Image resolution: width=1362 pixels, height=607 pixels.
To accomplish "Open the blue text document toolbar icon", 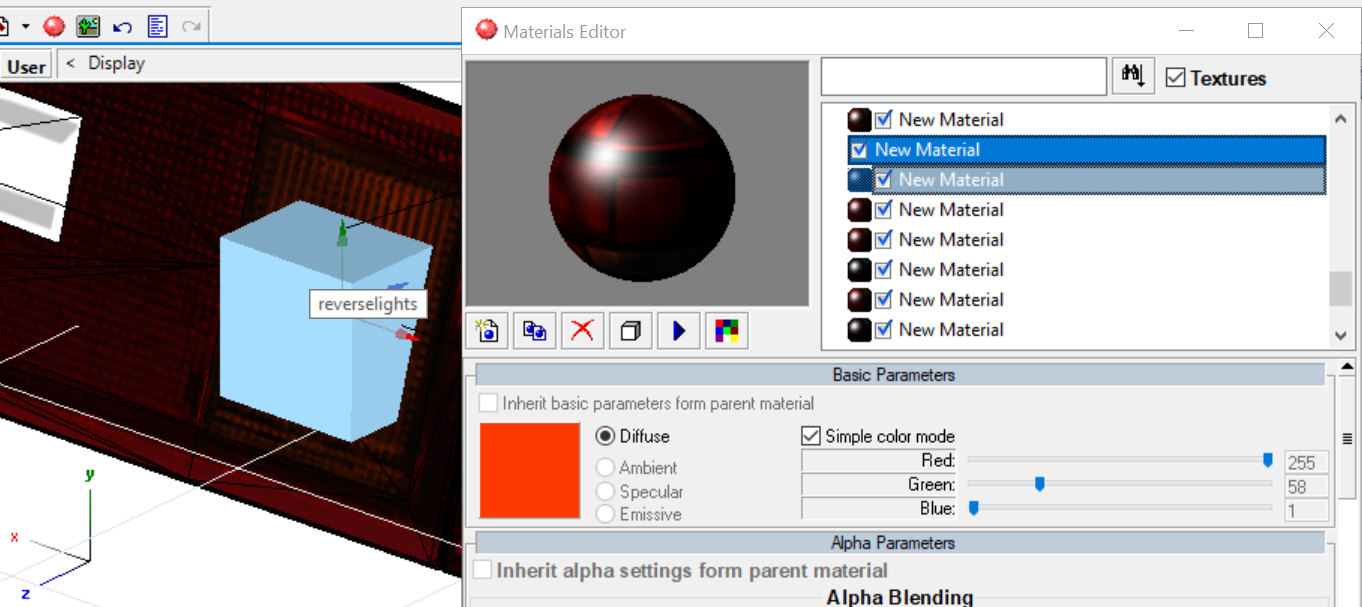I will click(157, 26).
